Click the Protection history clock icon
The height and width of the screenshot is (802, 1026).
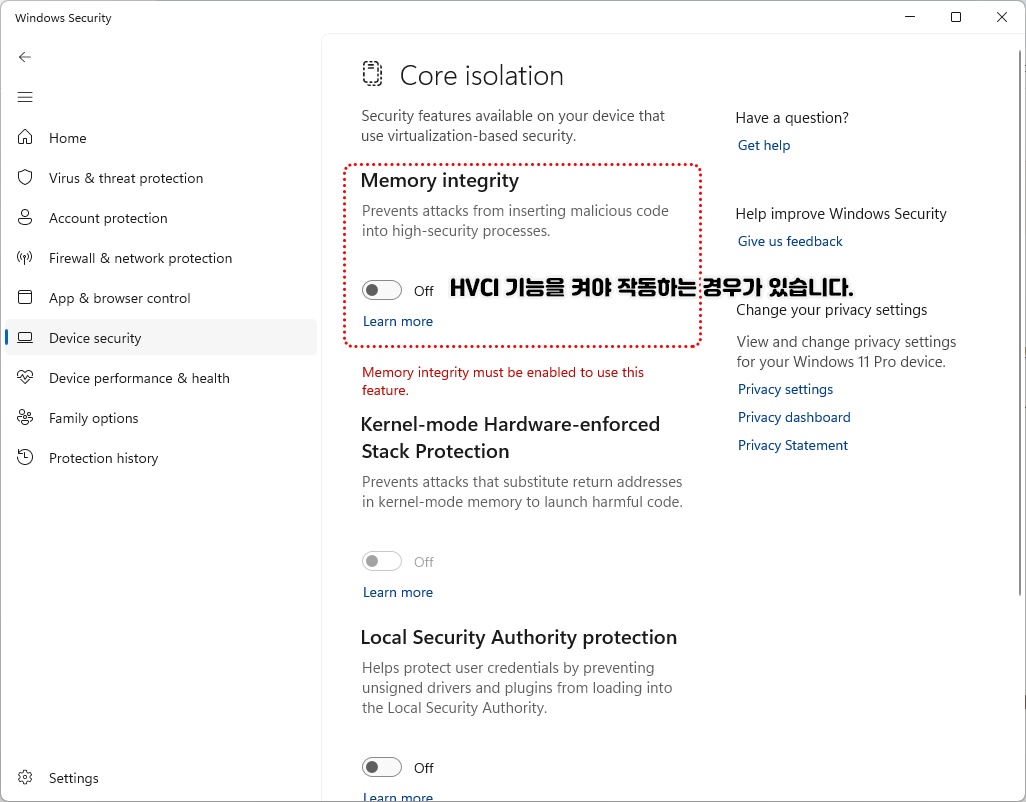click(25, 457)
